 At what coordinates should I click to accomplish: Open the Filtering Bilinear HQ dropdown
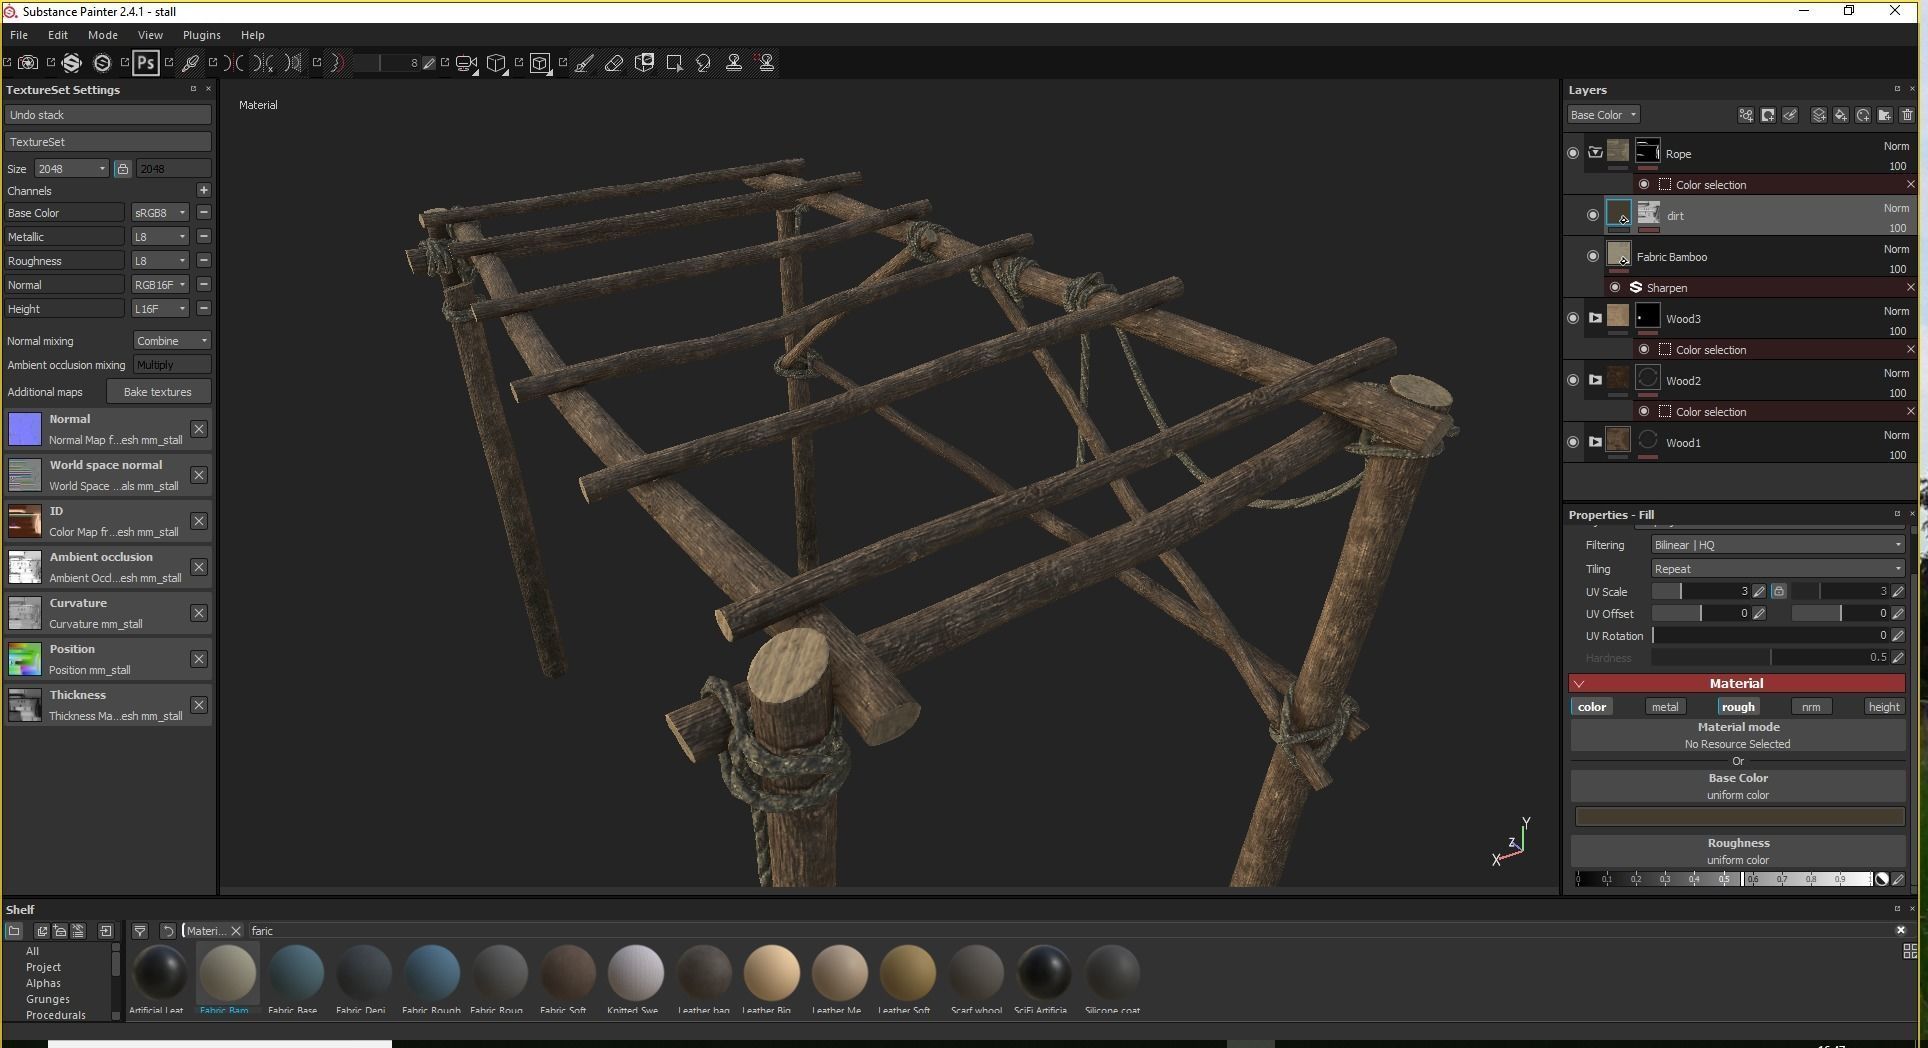coord(1778,545)
